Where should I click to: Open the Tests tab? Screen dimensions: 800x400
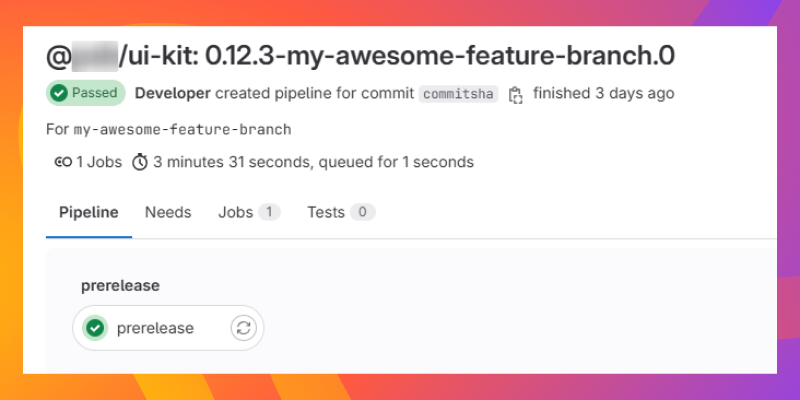click(341, 212)
